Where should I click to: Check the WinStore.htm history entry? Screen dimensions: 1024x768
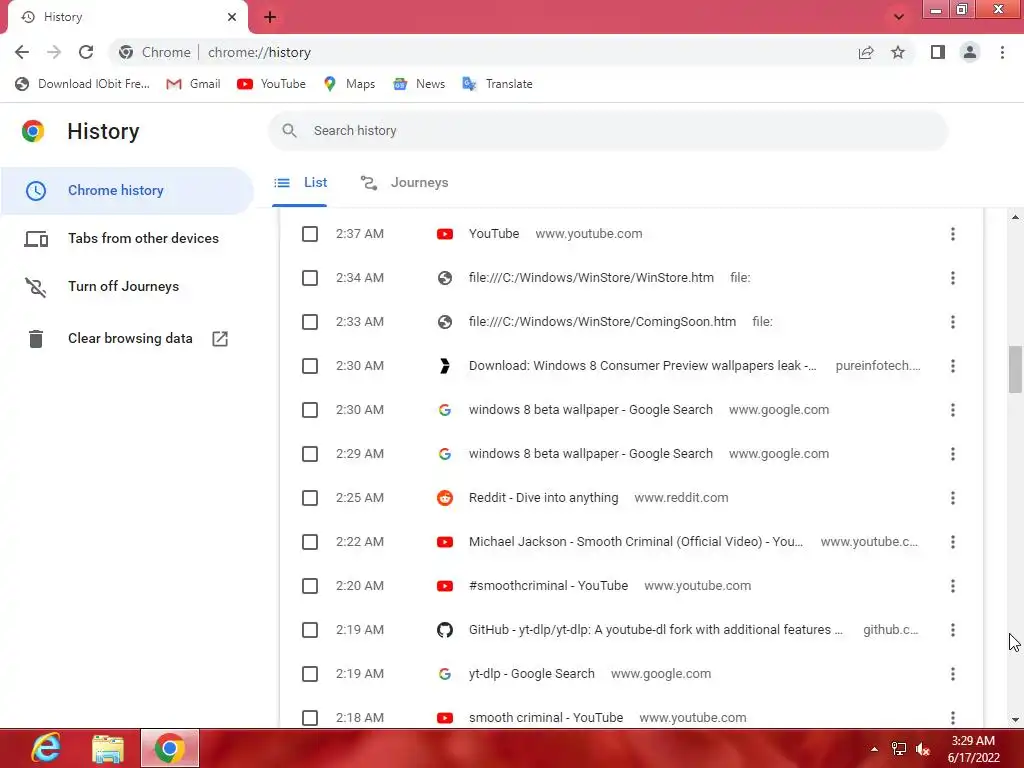[310, 278]
